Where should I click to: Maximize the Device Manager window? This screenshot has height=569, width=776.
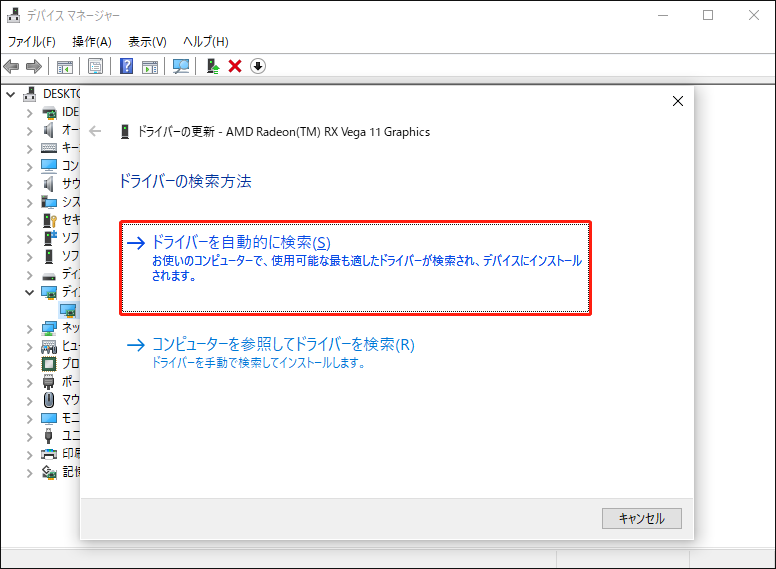[708, 15]
